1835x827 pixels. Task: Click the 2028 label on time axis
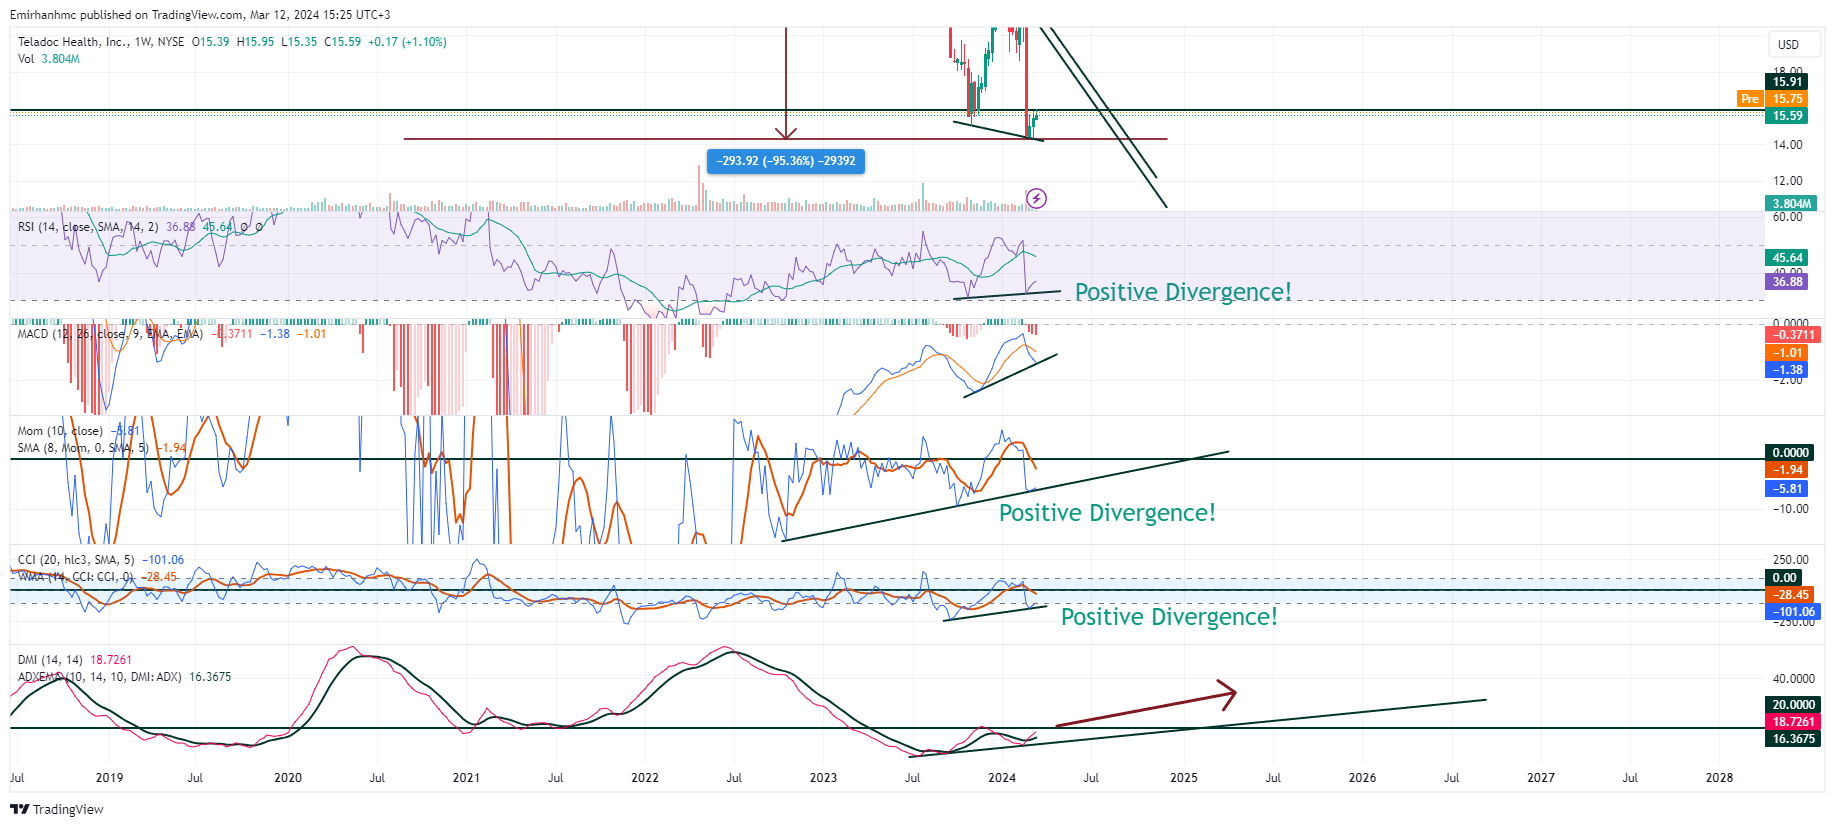pyautogui.click(x=1719, y=778)
